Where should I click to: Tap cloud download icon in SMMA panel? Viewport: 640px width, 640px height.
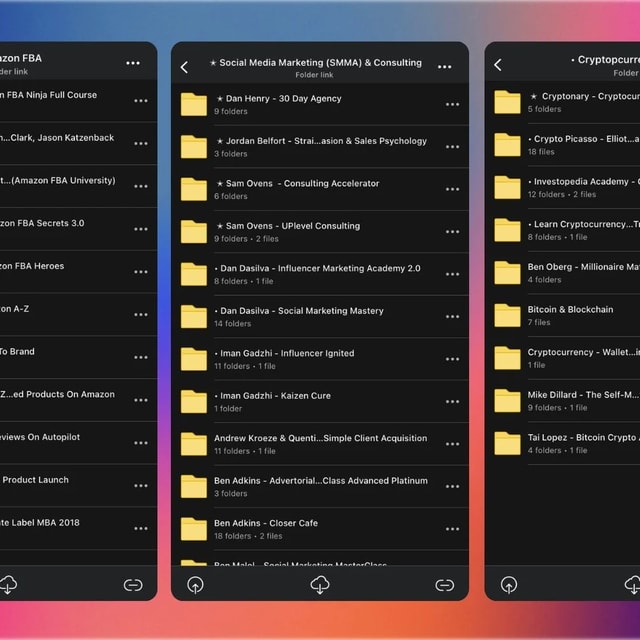[x=320, y=585]
